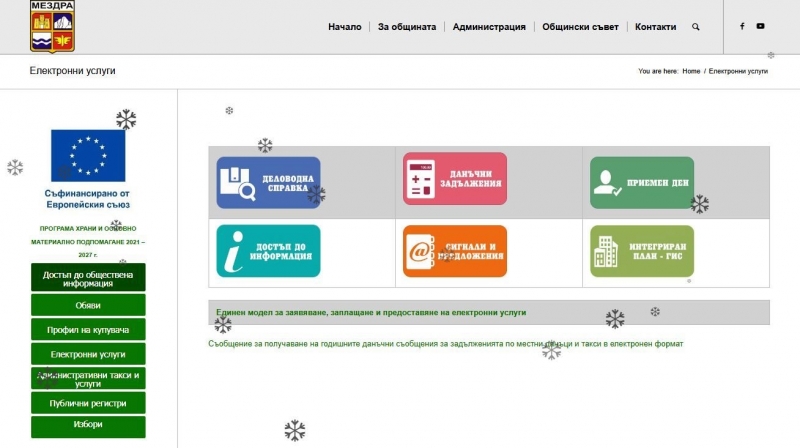This screenshot has height=448, width=800.
Task: Open the Достъп до информация tile
Action: point(268,251)
